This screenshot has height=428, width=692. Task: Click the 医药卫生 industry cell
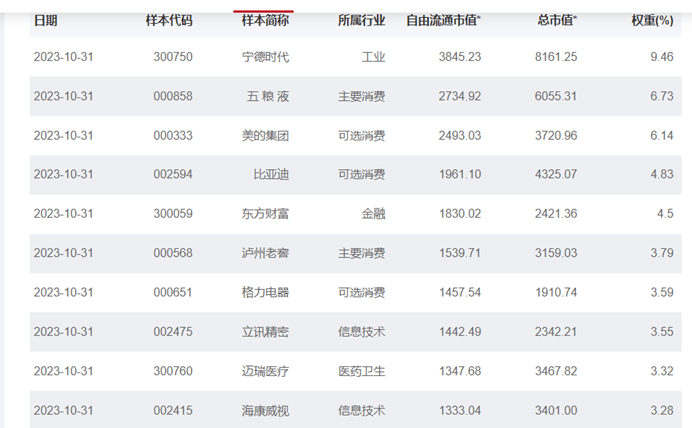pos(361,371)
